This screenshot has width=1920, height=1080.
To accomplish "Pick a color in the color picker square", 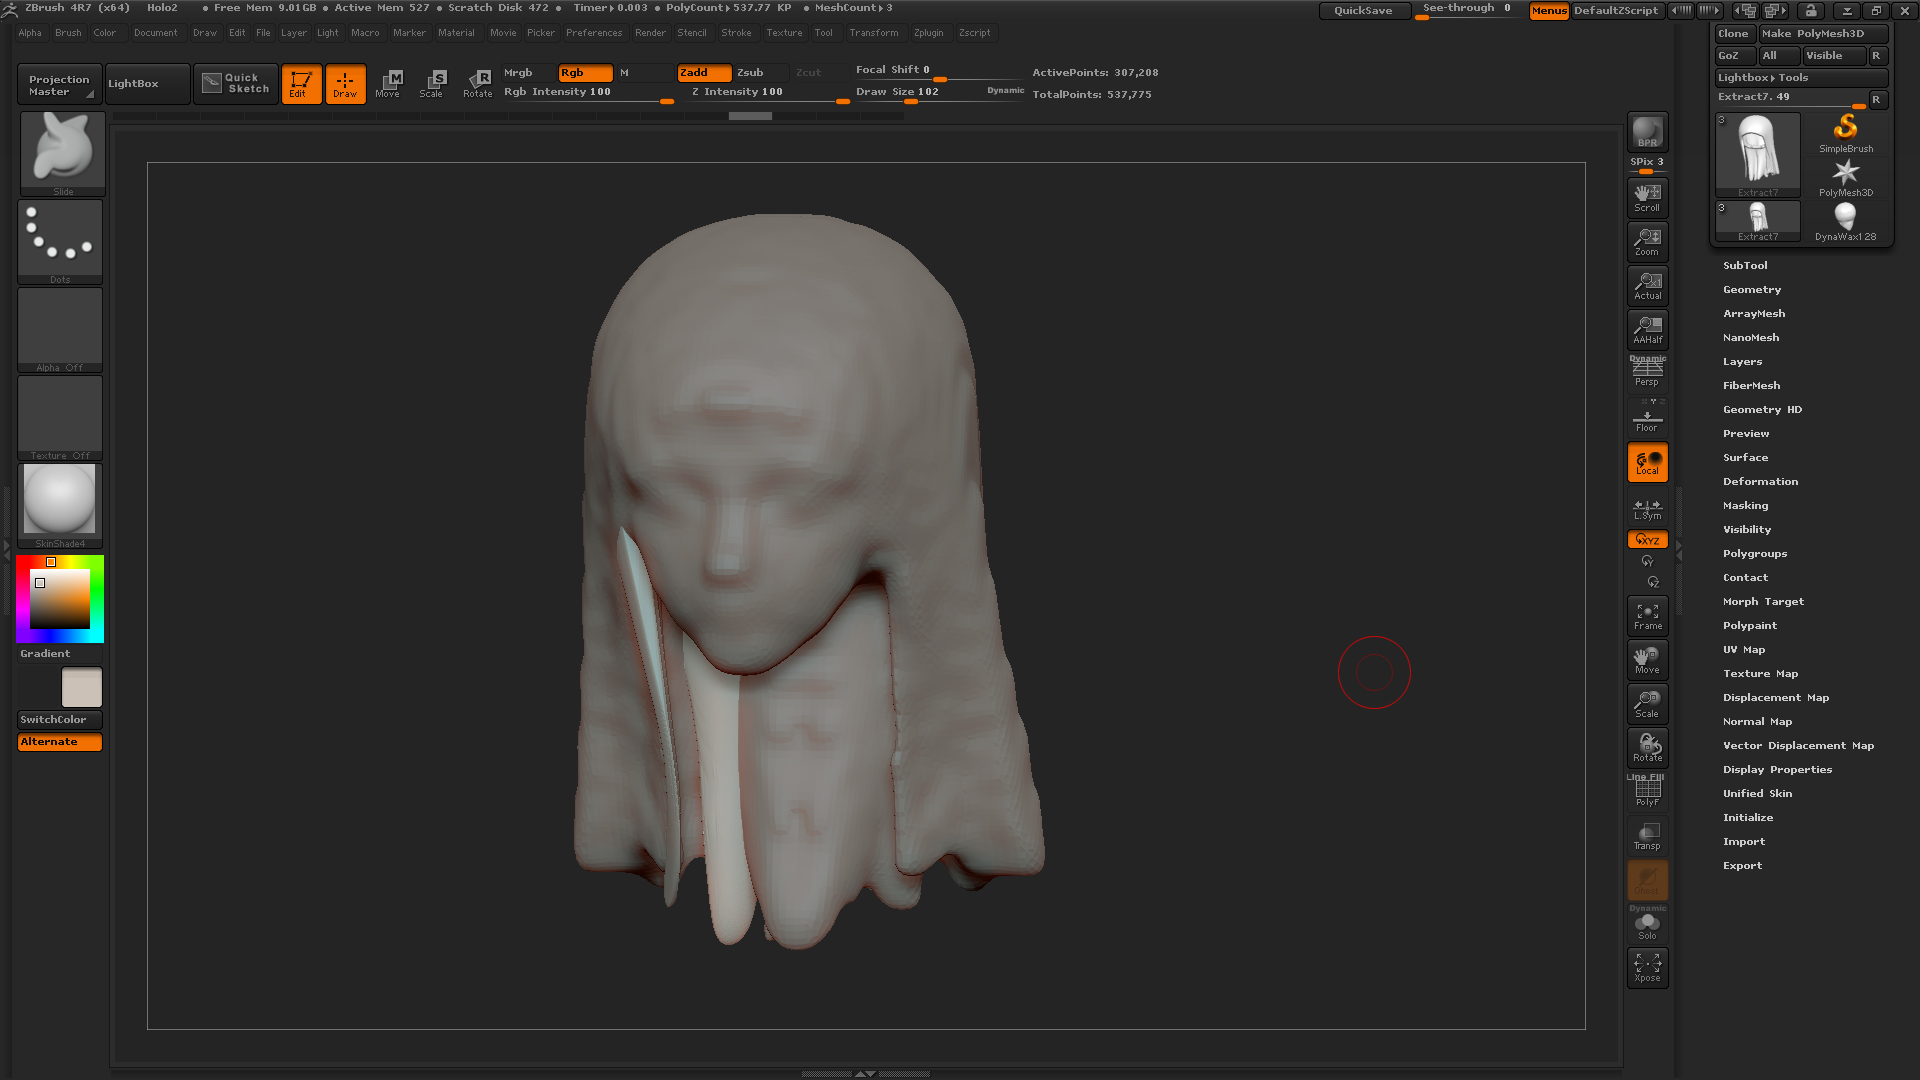I will (x=60, y=600).
